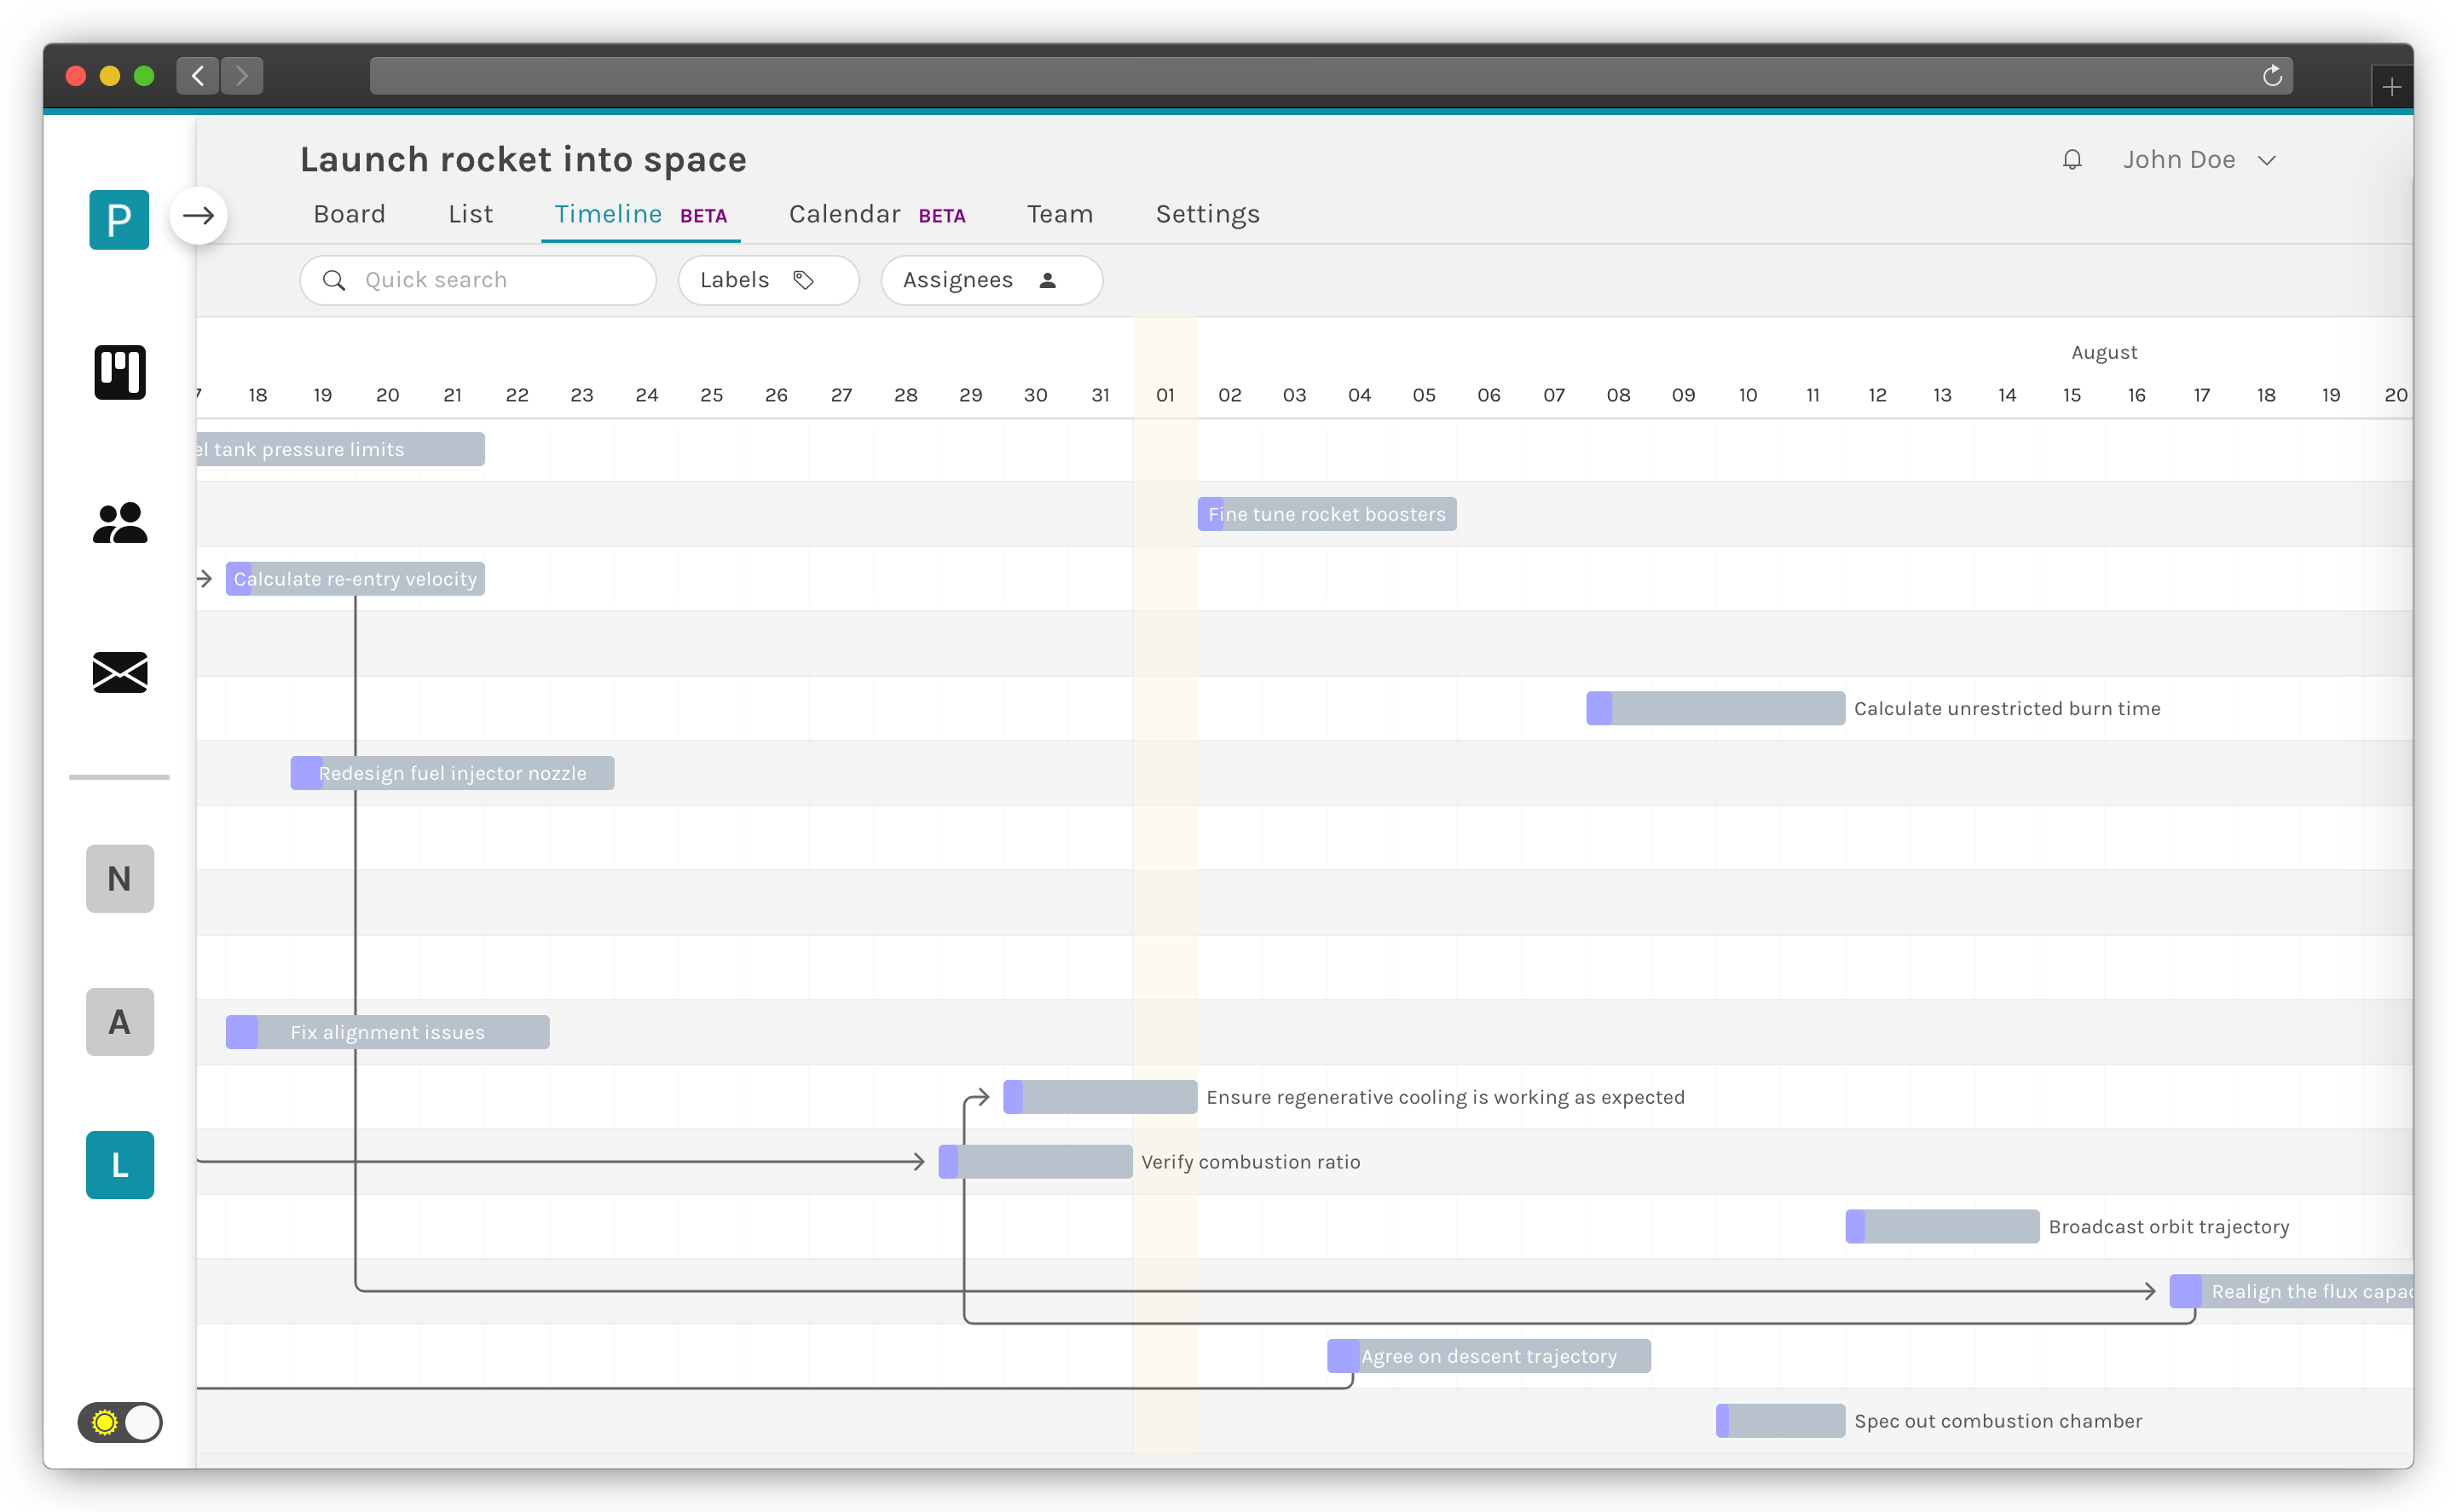Click the browser back button
Screen dimensions: 2457x1512
(x=198, y=76)
